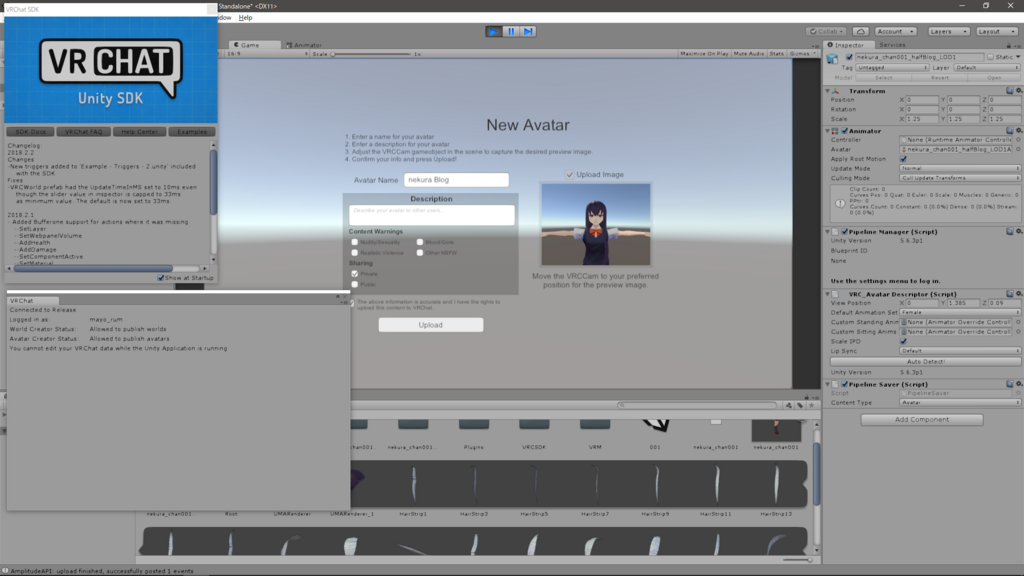Toggle Nudity/Sexuality content warning checkbox
This screenshot has height=576, width=1024.
[x=355, y=242]
